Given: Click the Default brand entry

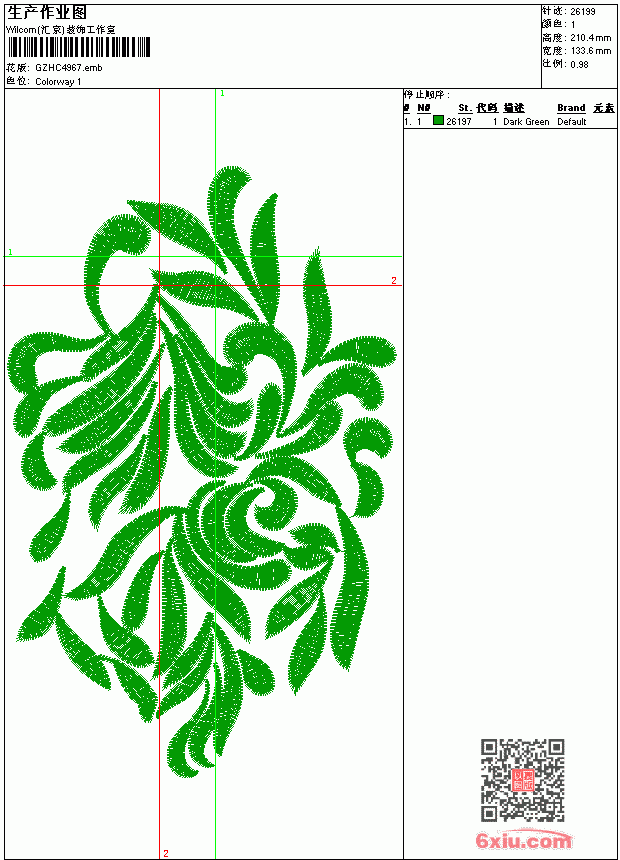Looking at the screenshot, I should pos(572,122).
